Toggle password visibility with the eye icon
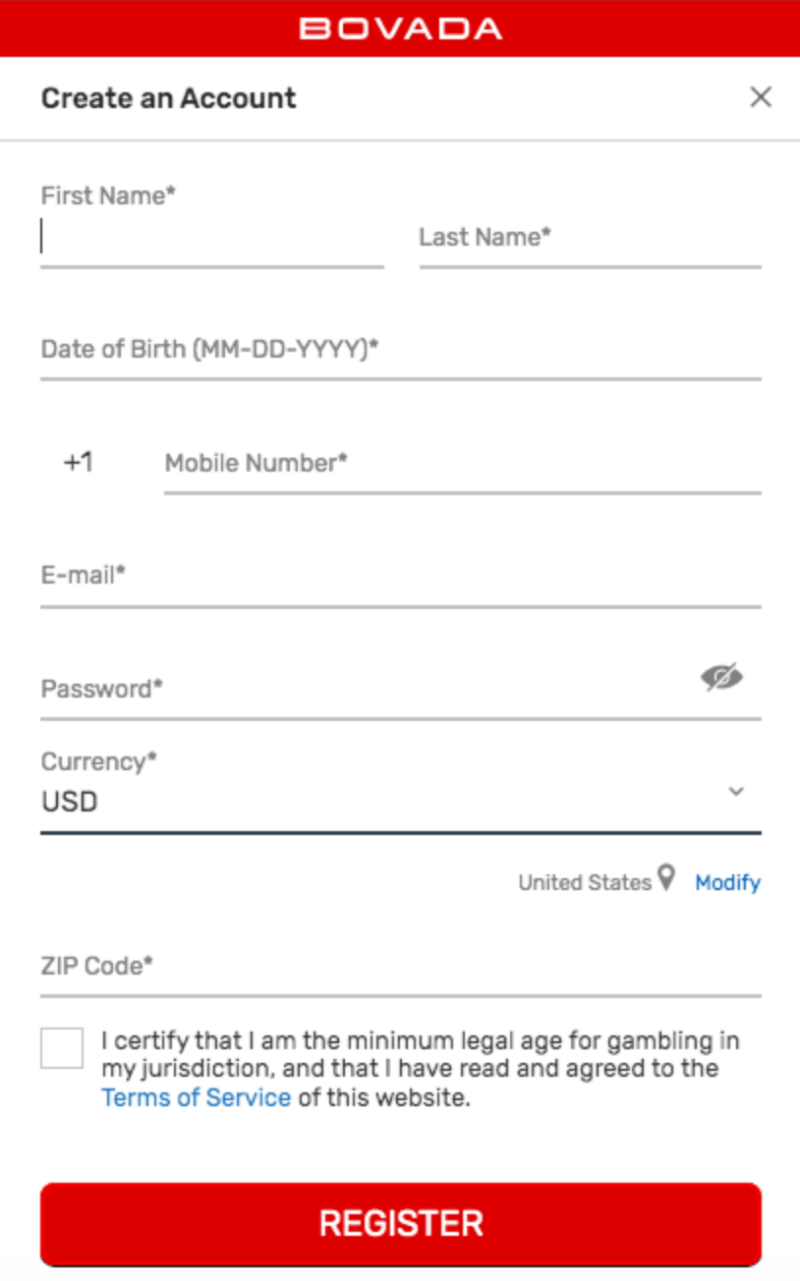 pos(721,677)
